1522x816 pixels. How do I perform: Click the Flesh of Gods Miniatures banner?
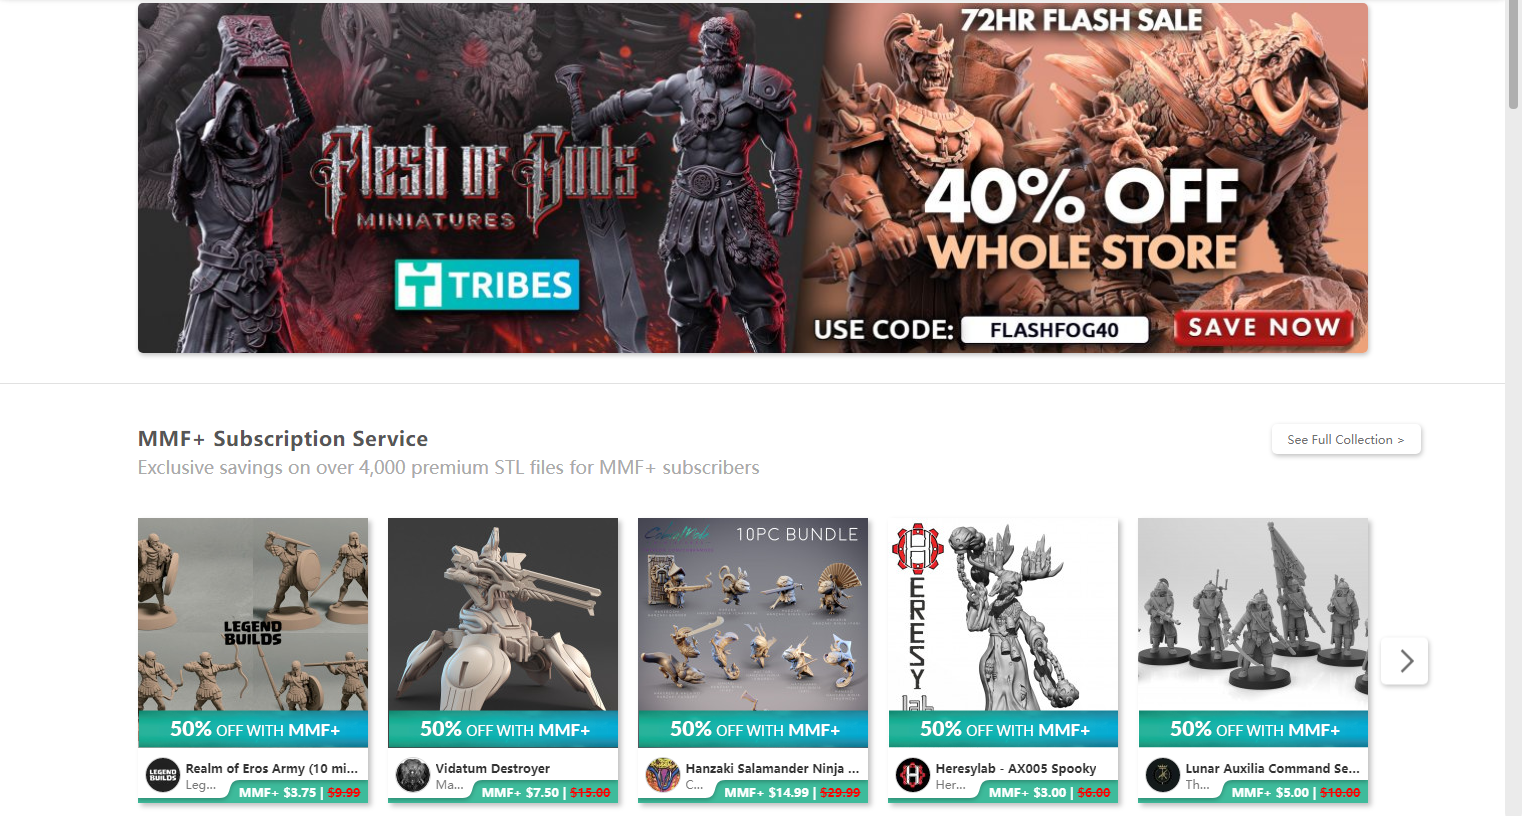(x=753, y=178)
